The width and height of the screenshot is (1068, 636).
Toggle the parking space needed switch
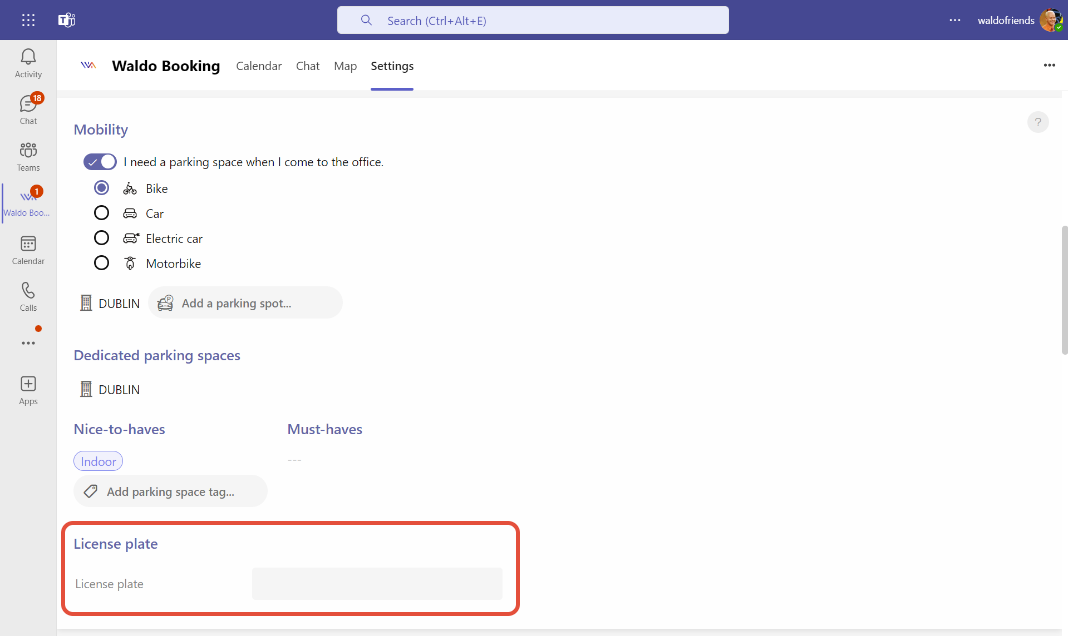click(100, 162)
